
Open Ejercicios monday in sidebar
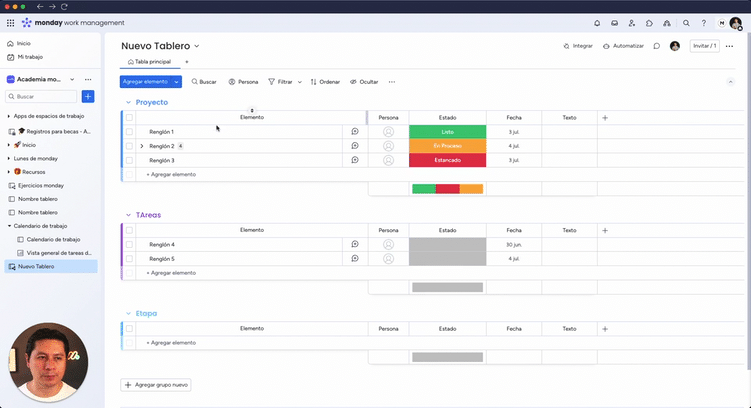pos(40,185)
